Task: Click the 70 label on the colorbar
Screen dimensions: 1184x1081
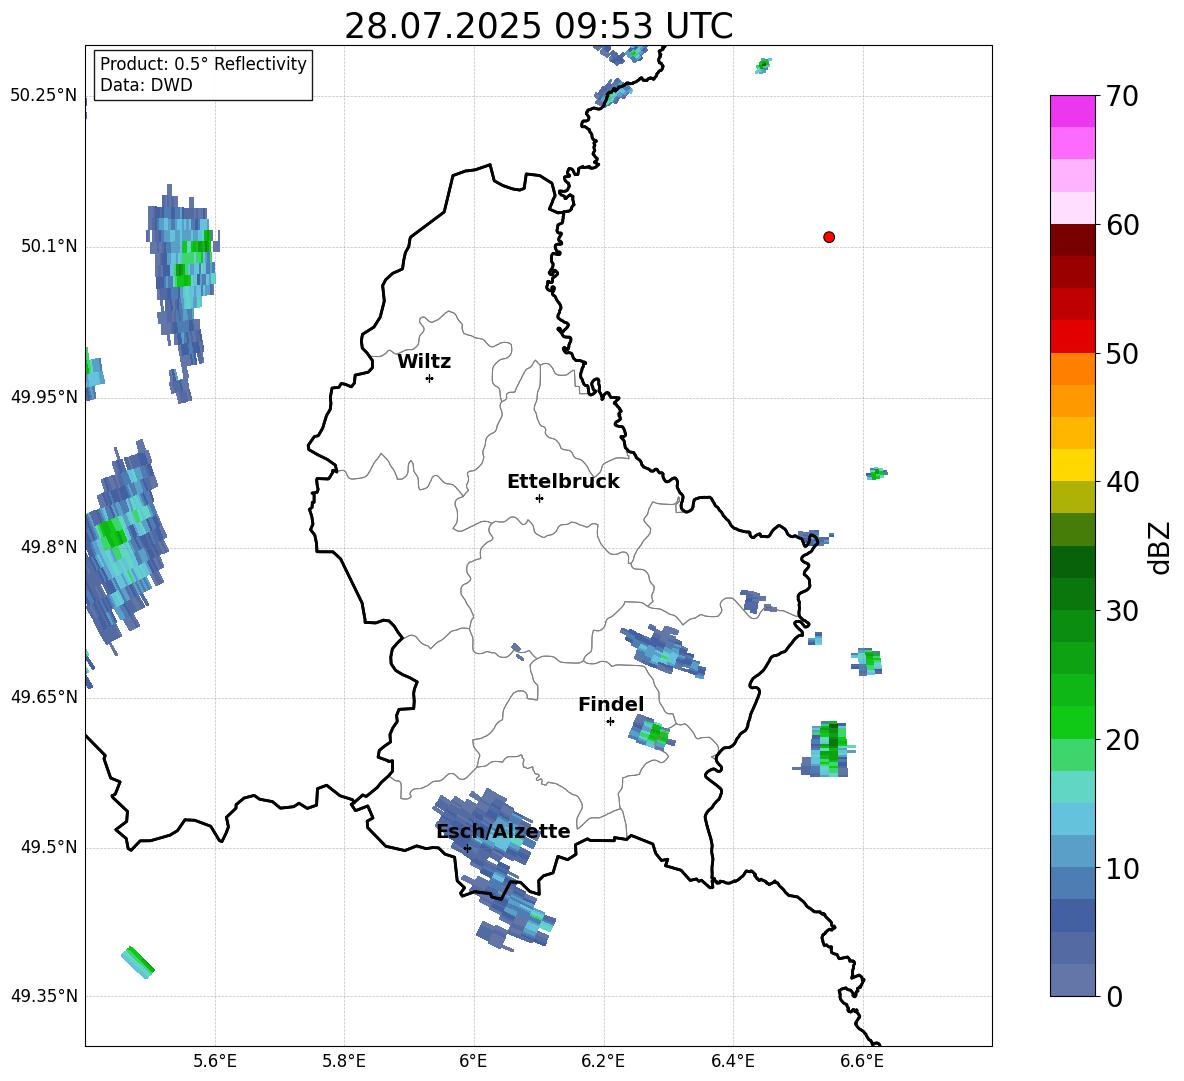Action: coord(1121,97)
